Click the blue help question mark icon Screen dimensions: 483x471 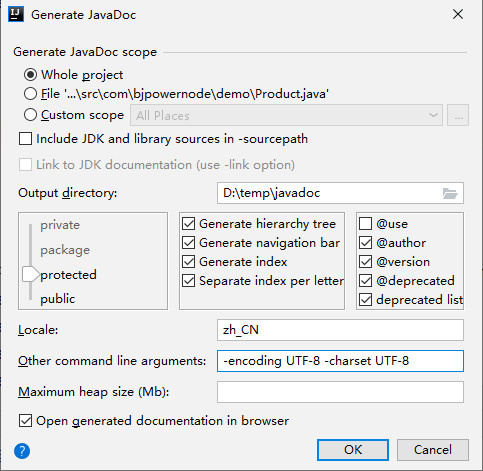coord(22,451)
